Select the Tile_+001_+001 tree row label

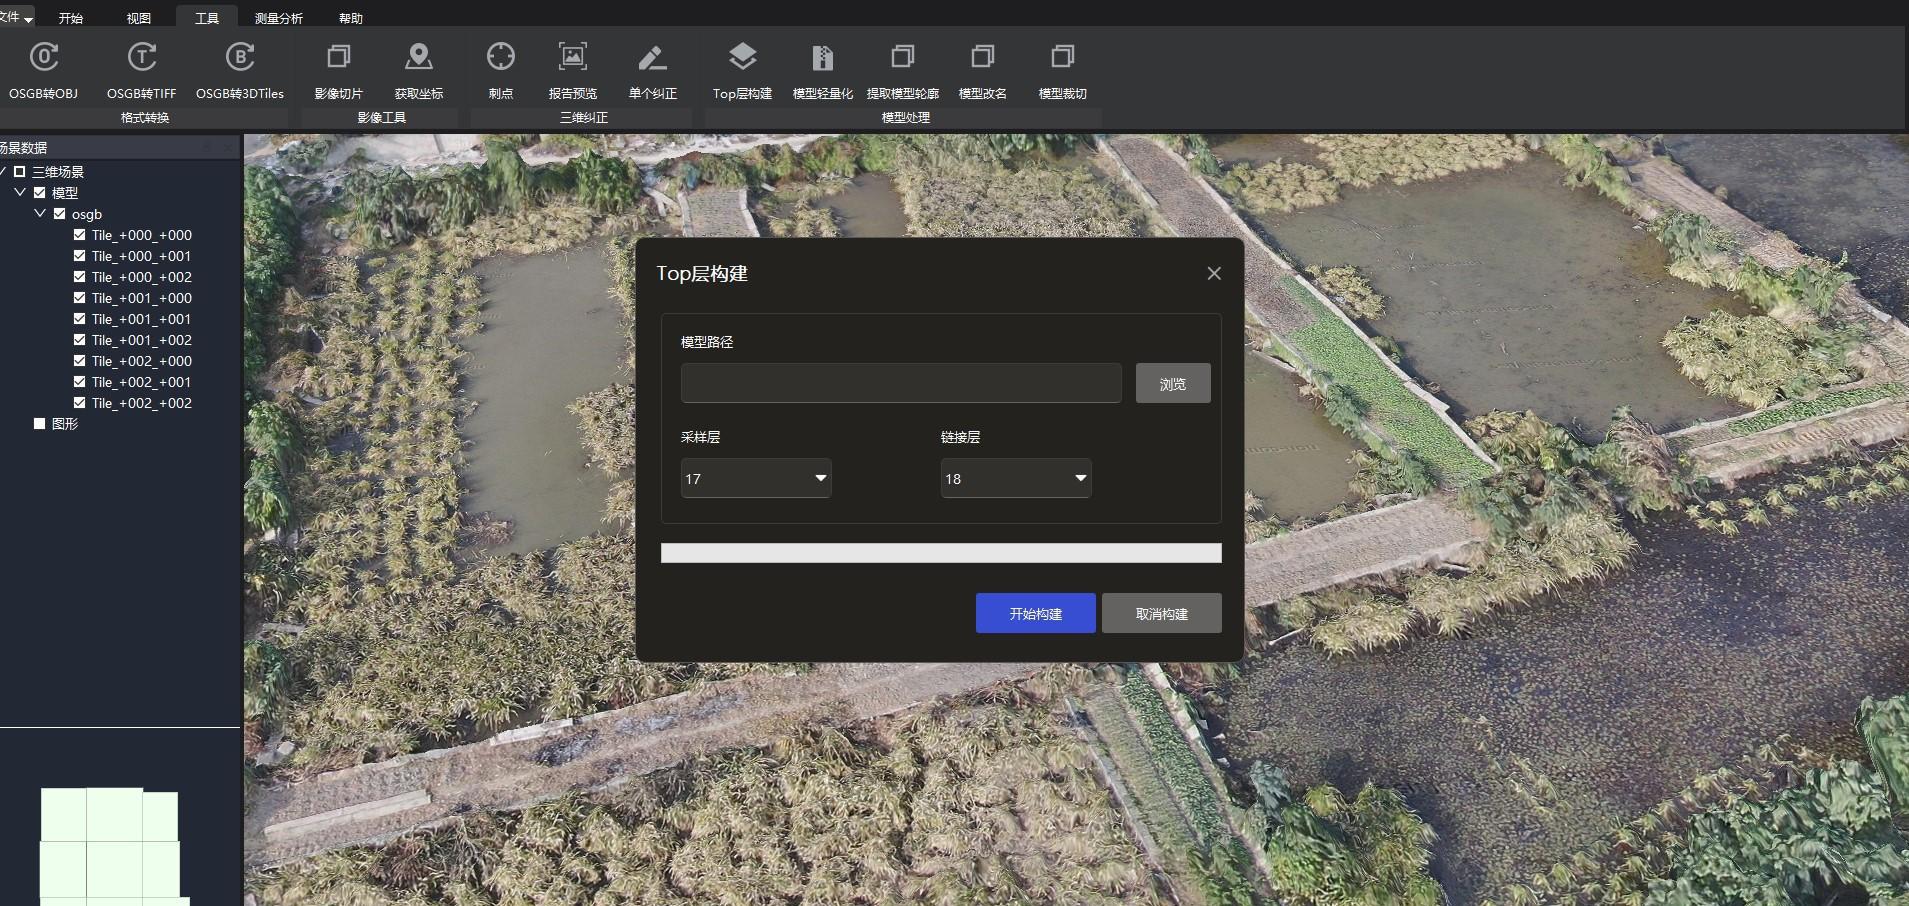pyautogui.click(x=142, y=319)
